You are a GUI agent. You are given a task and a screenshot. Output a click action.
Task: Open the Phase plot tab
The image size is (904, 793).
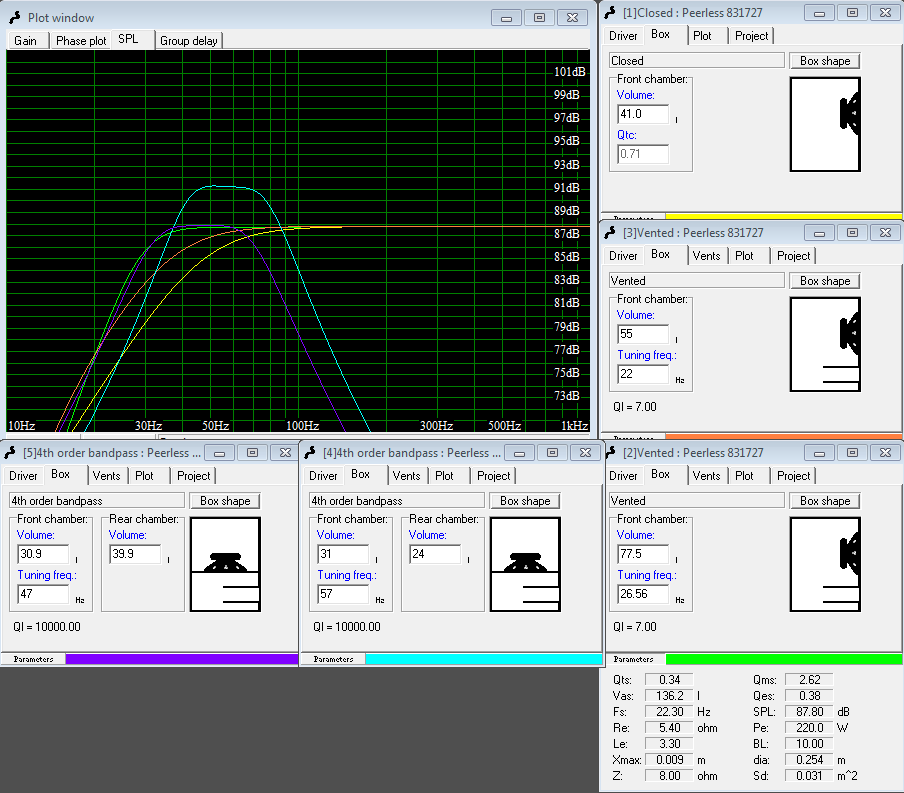pyautogui.click(x=81, y=41)
